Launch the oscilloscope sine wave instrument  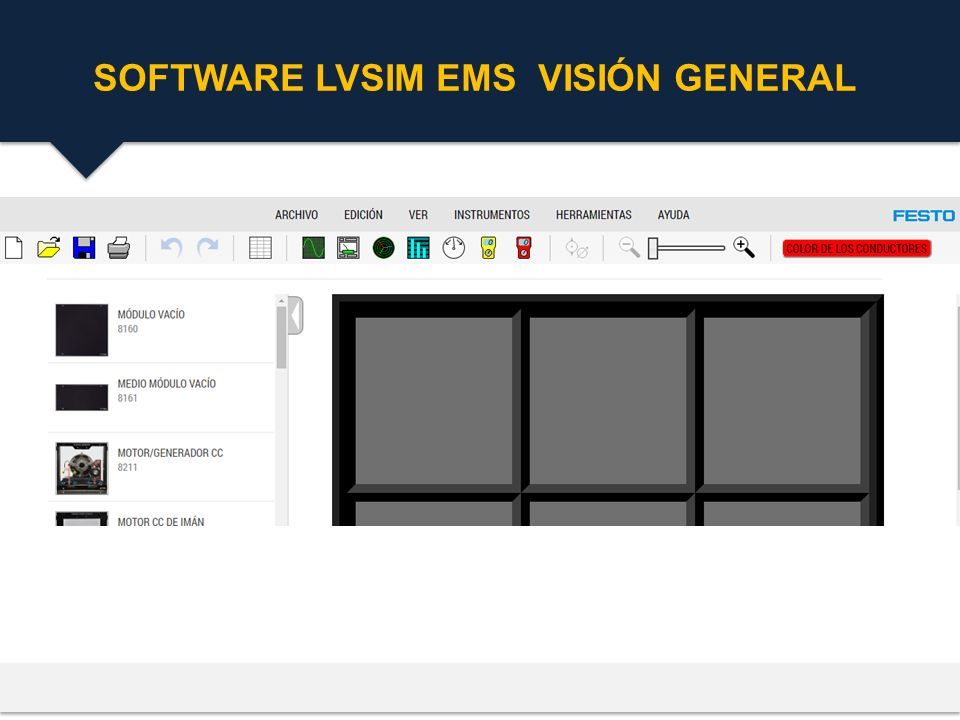(313, 248)
